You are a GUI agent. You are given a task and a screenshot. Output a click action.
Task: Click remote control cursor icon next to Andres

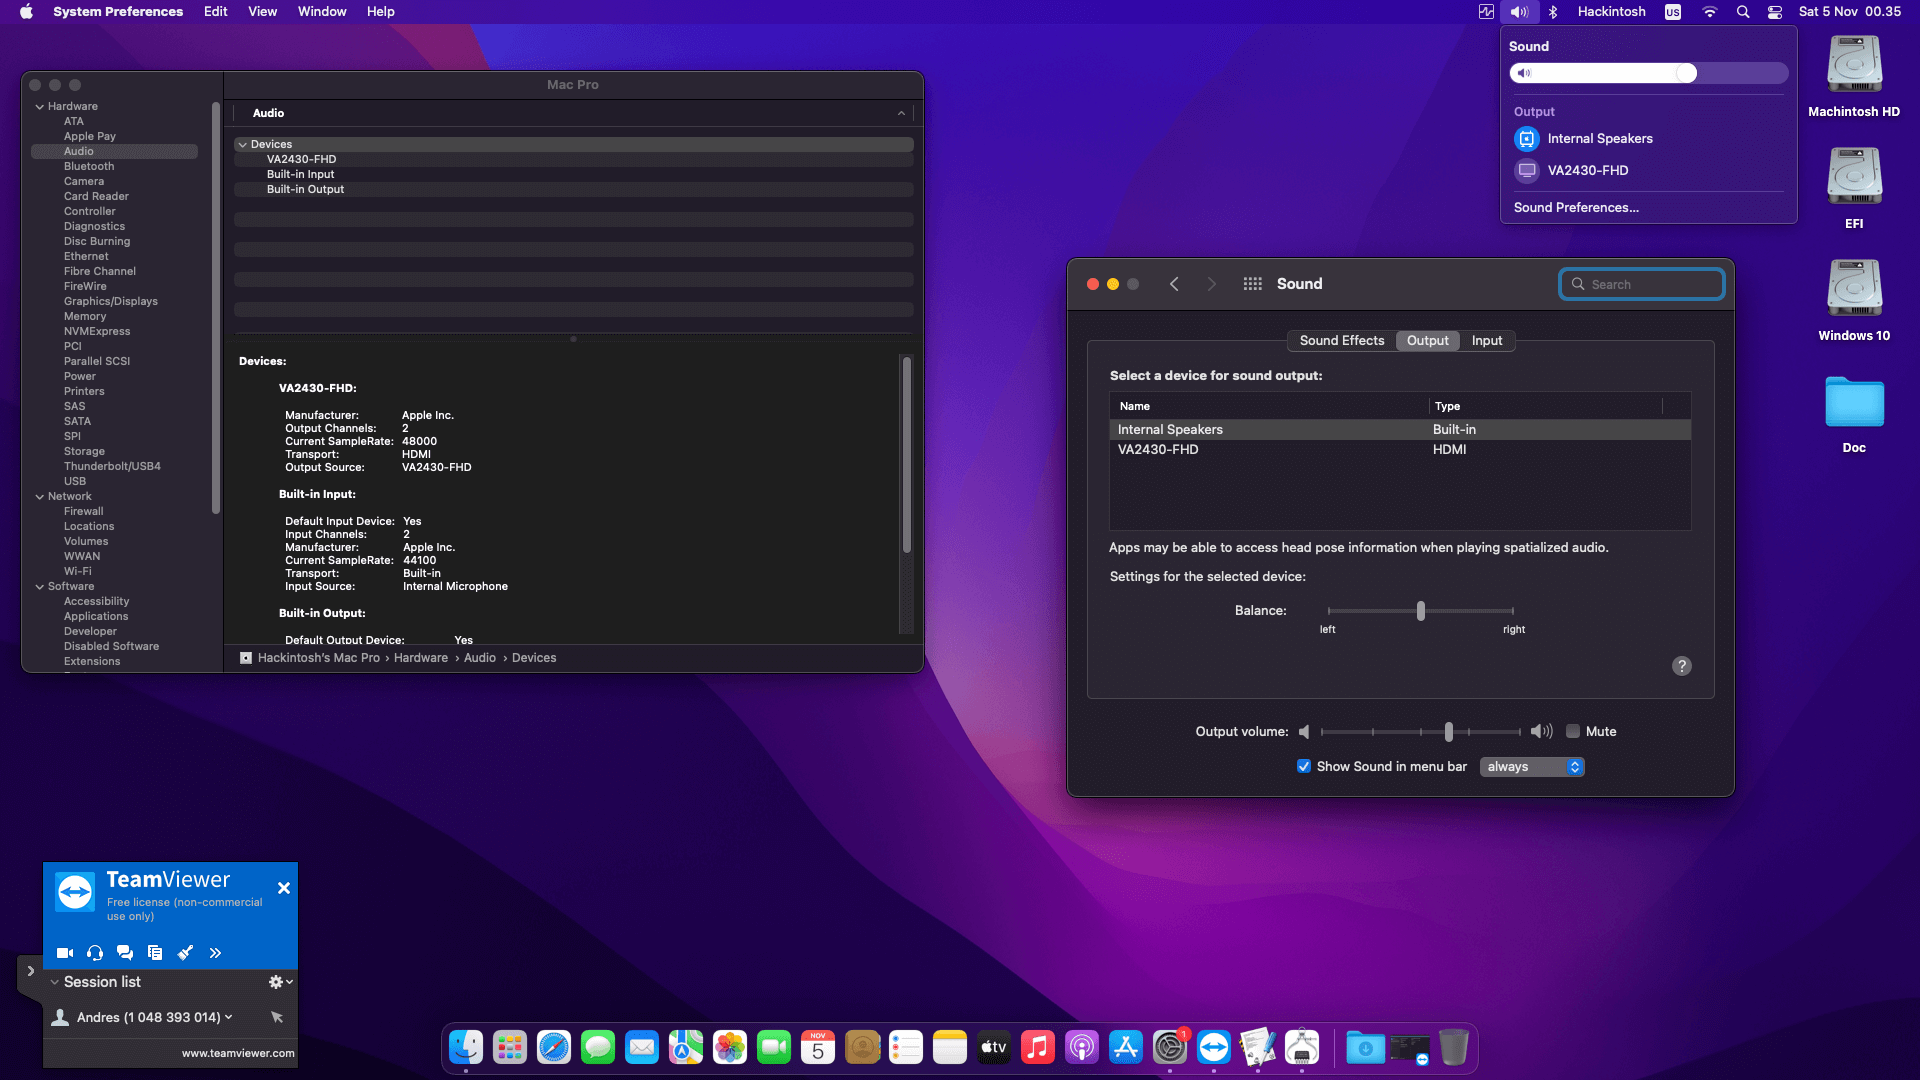(277, 1017)
